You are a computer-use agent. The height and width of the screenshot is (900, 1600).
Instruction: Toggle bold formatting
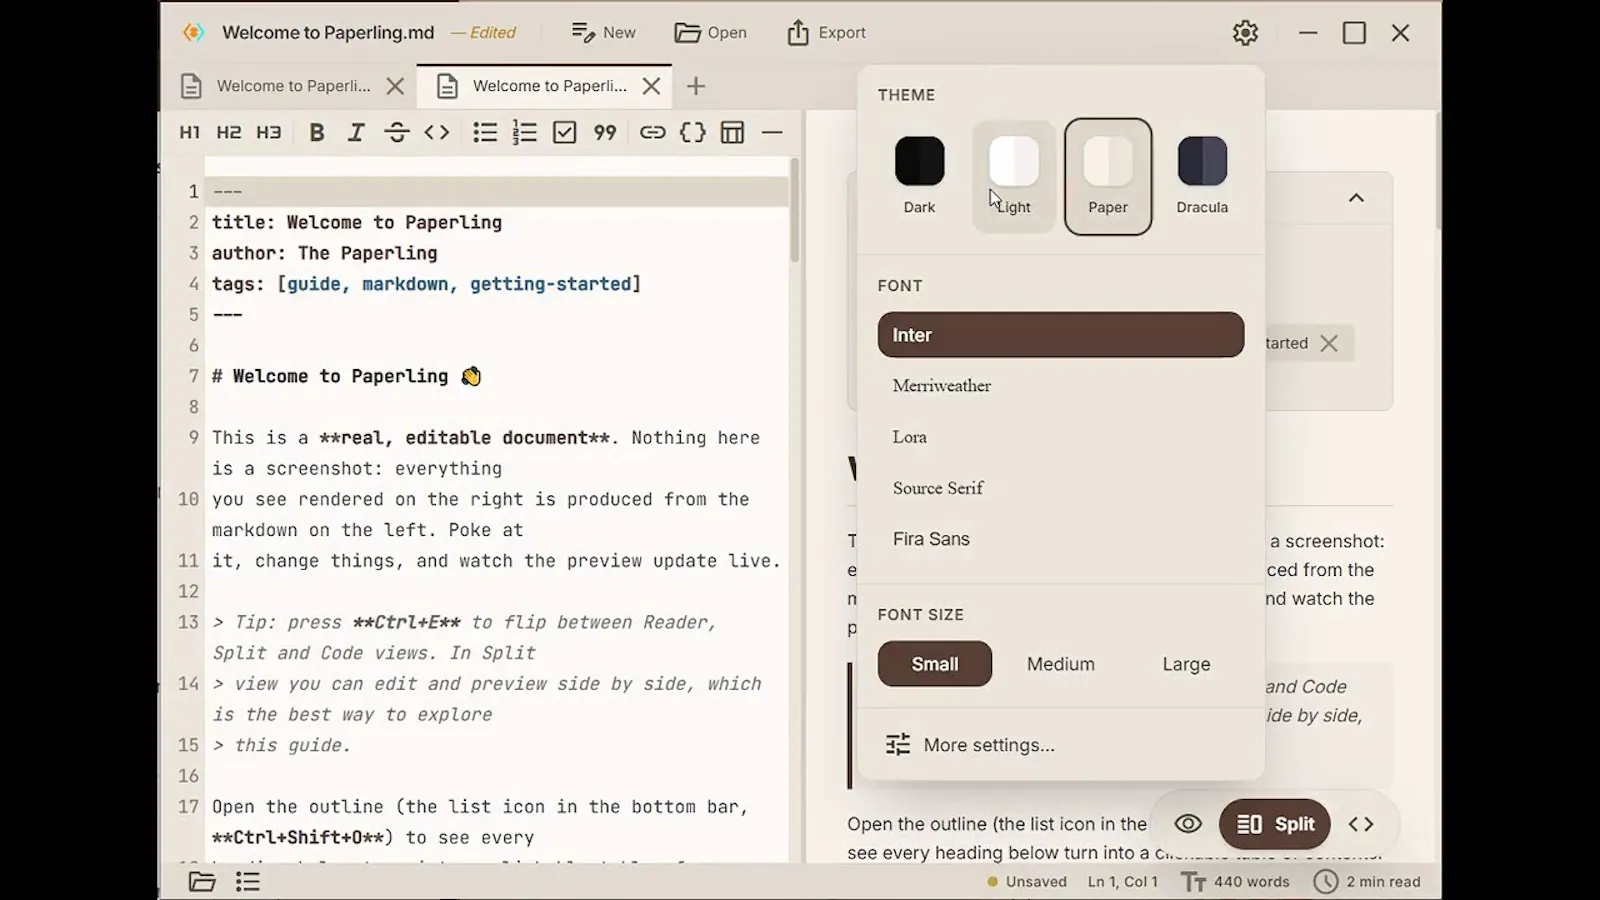click(317, 132)
